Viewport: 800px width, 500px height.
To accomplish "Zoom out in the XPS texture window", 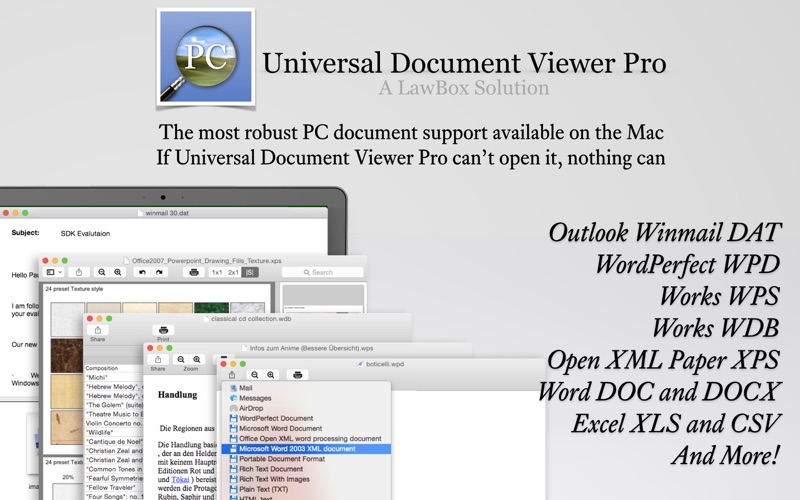I will click(x=102, y=272).
